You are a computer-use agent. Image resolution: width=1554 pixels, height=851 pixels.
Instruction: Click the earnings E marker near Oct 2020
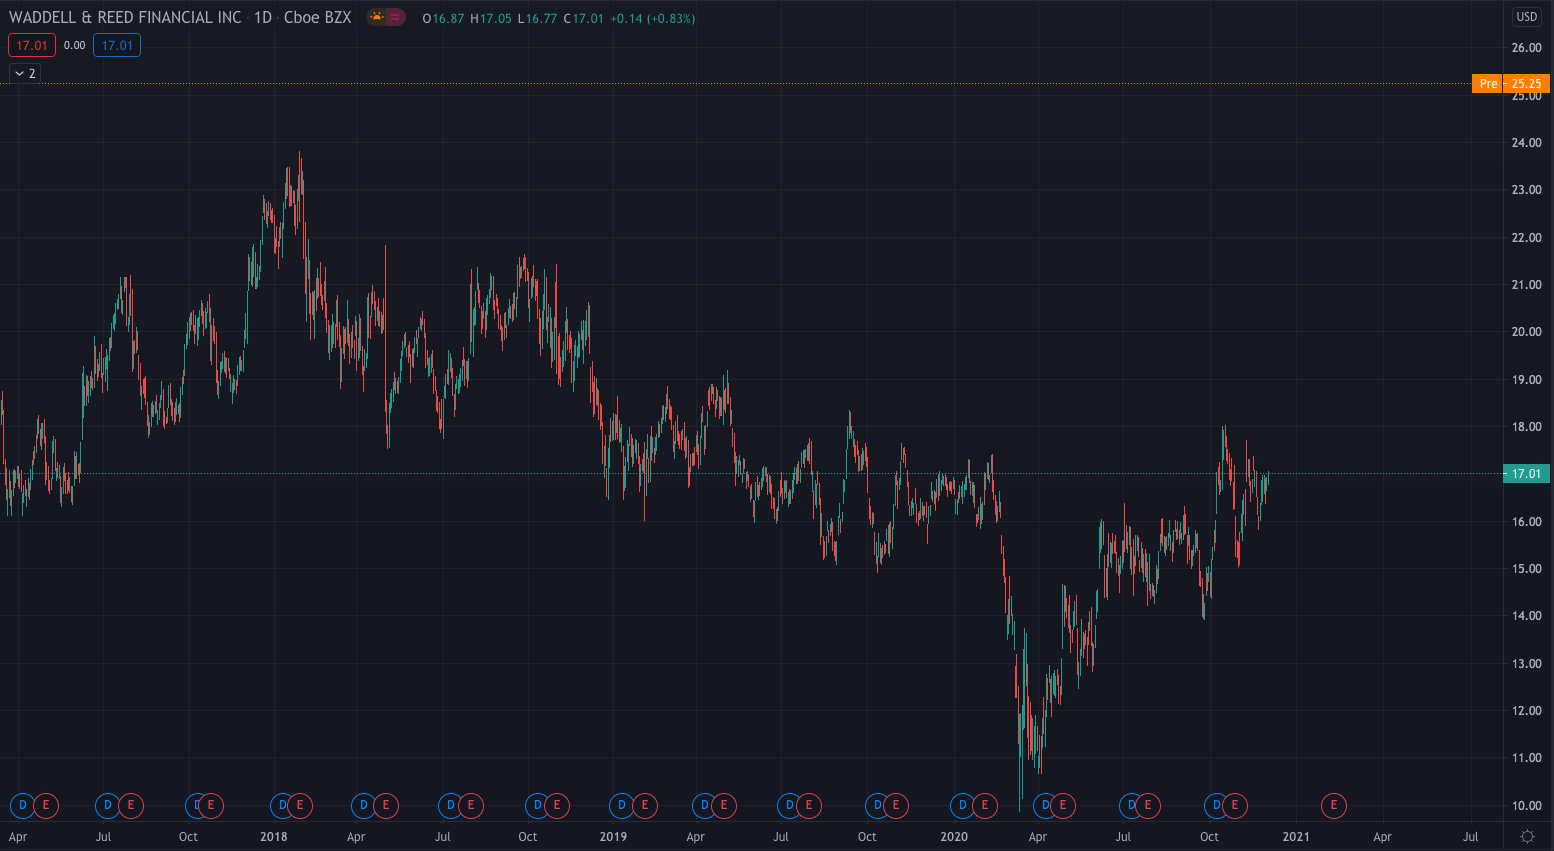(1235, 805)
